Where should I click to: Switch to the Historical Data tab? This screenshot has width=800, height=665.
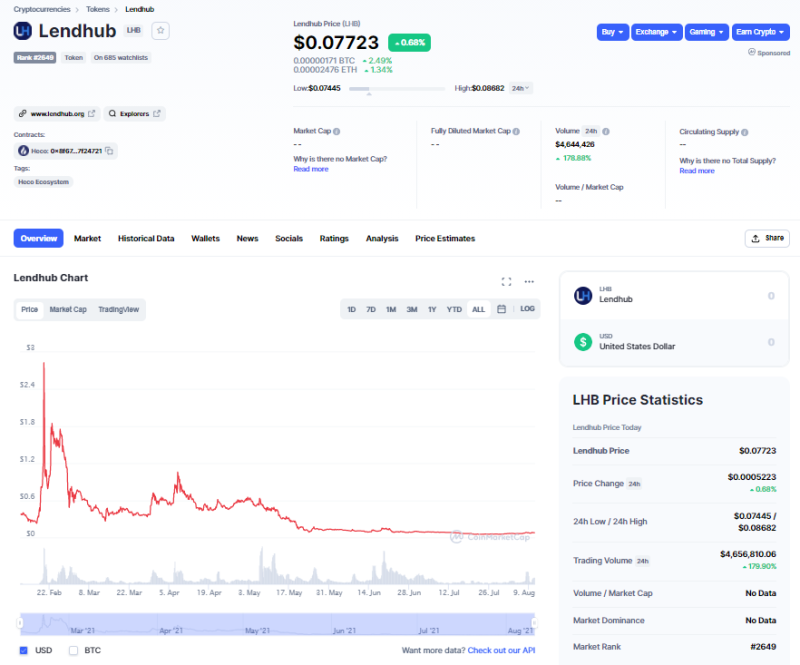146,238
